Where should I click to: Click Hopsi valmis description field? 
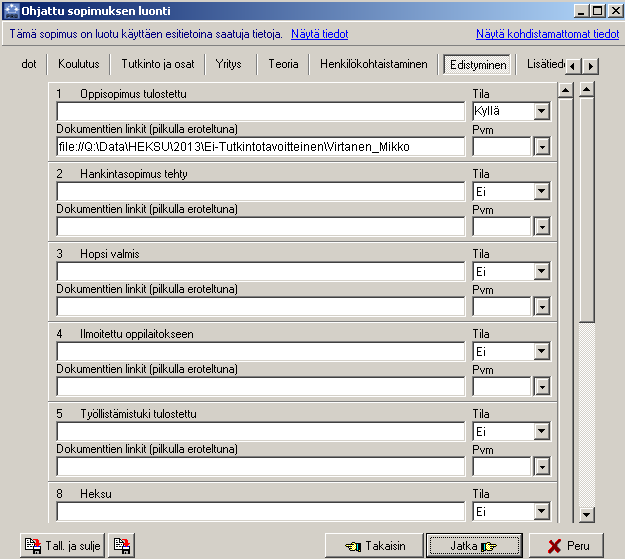pos(261,272)
